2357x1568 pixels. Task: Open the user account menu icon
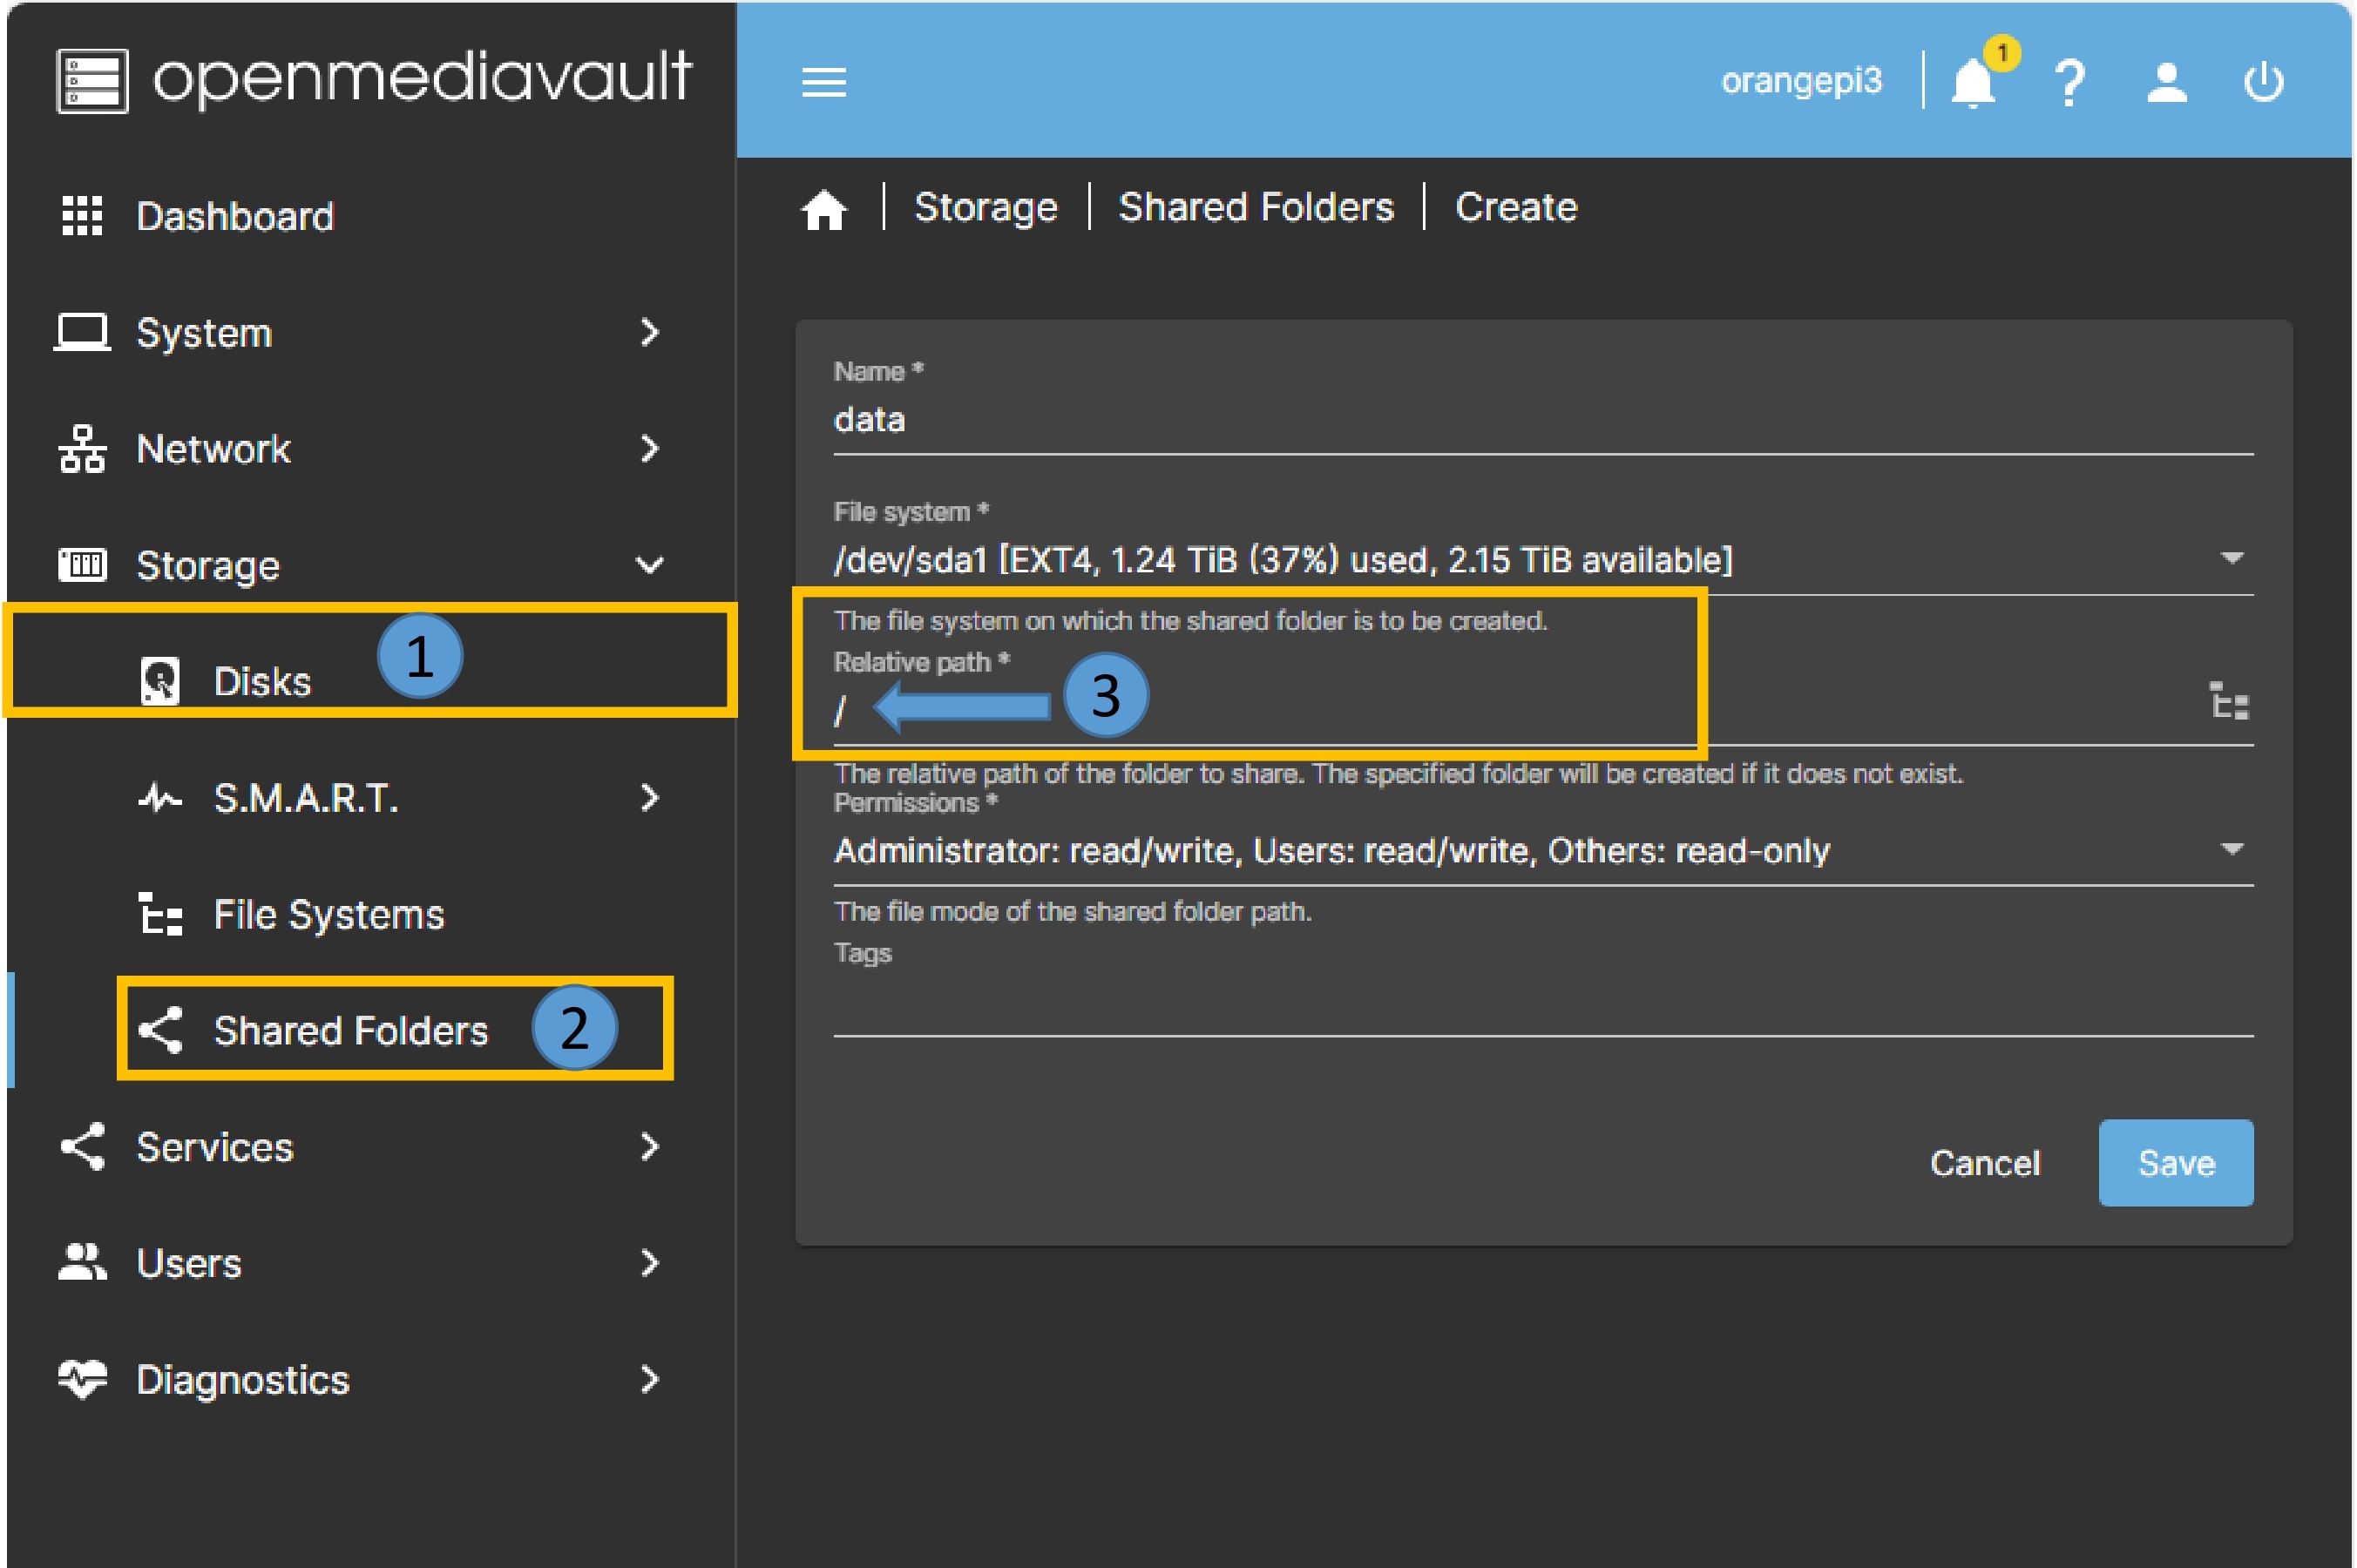pyautogui.click(x=2166, y=82)
